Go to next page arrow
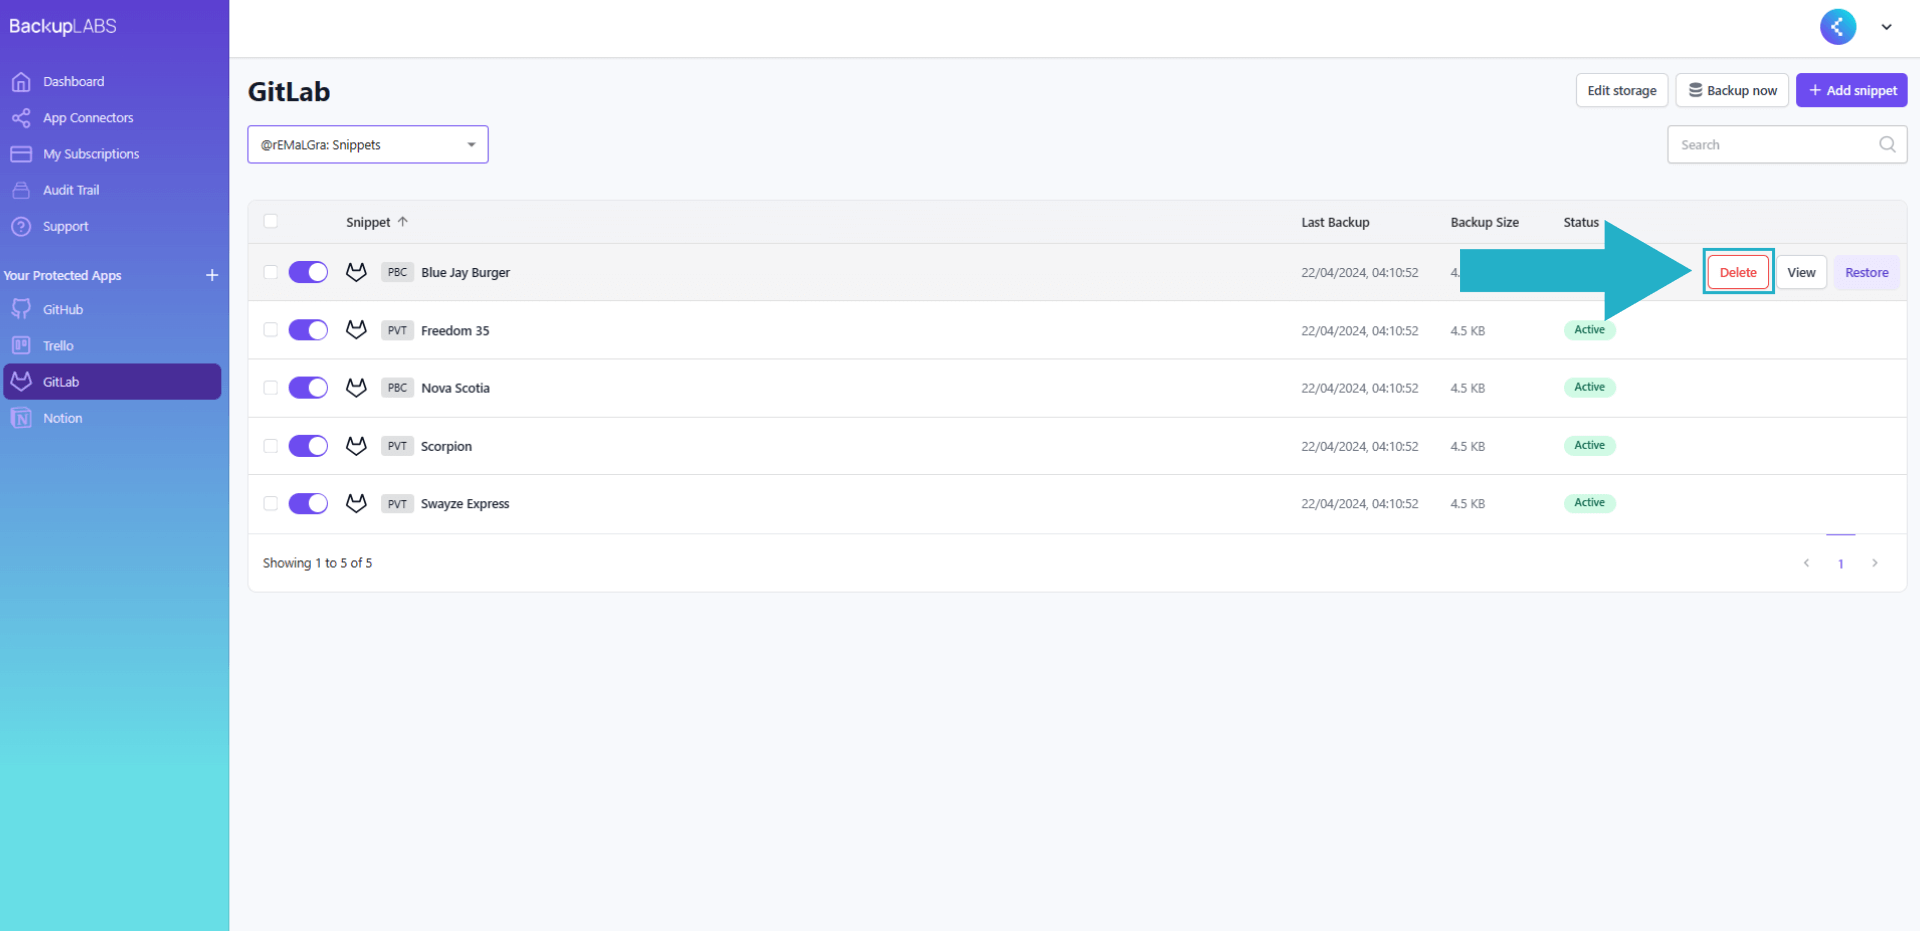 1875,563
